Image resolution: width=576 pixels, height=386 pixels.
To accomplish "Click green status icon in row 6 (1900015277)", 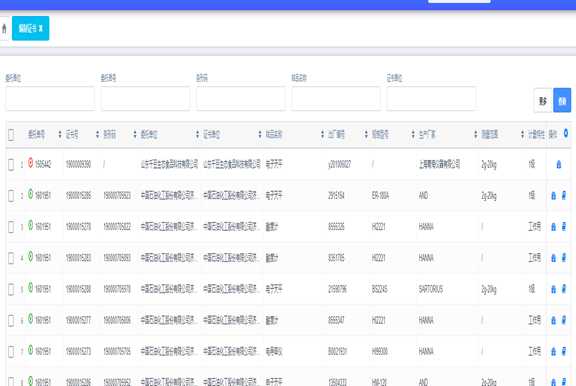I will click(x=30, y=318).
